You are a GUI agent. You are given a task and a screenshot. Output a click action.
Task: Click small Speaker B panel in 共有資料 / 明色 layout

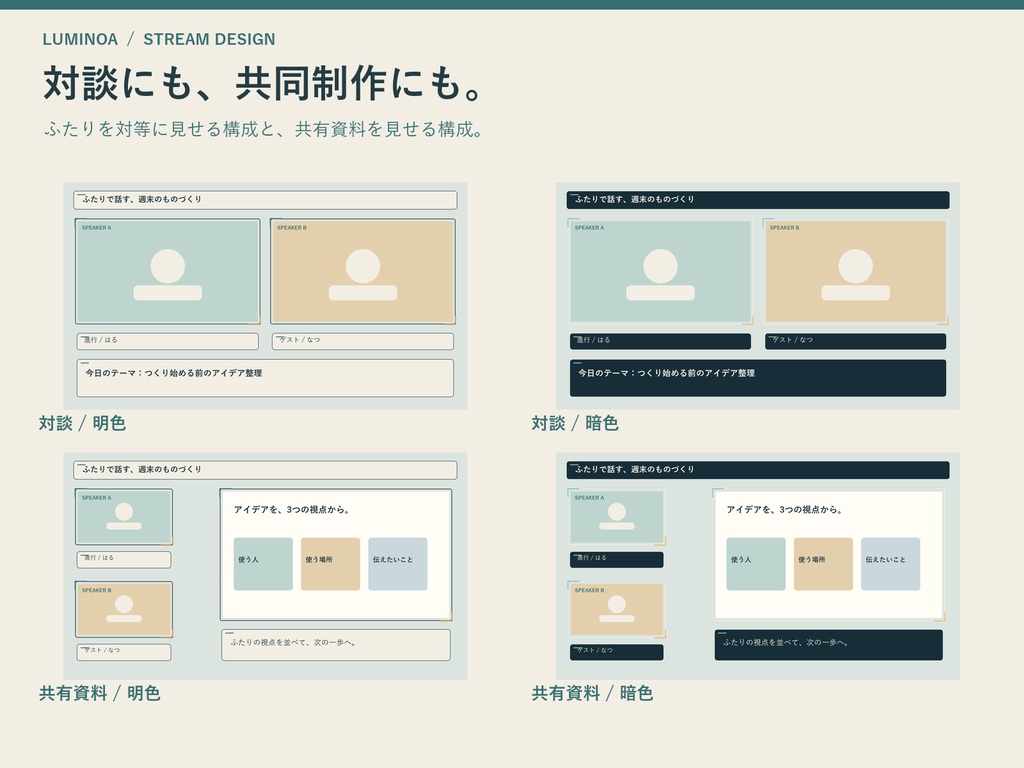[x=124, y=609]
